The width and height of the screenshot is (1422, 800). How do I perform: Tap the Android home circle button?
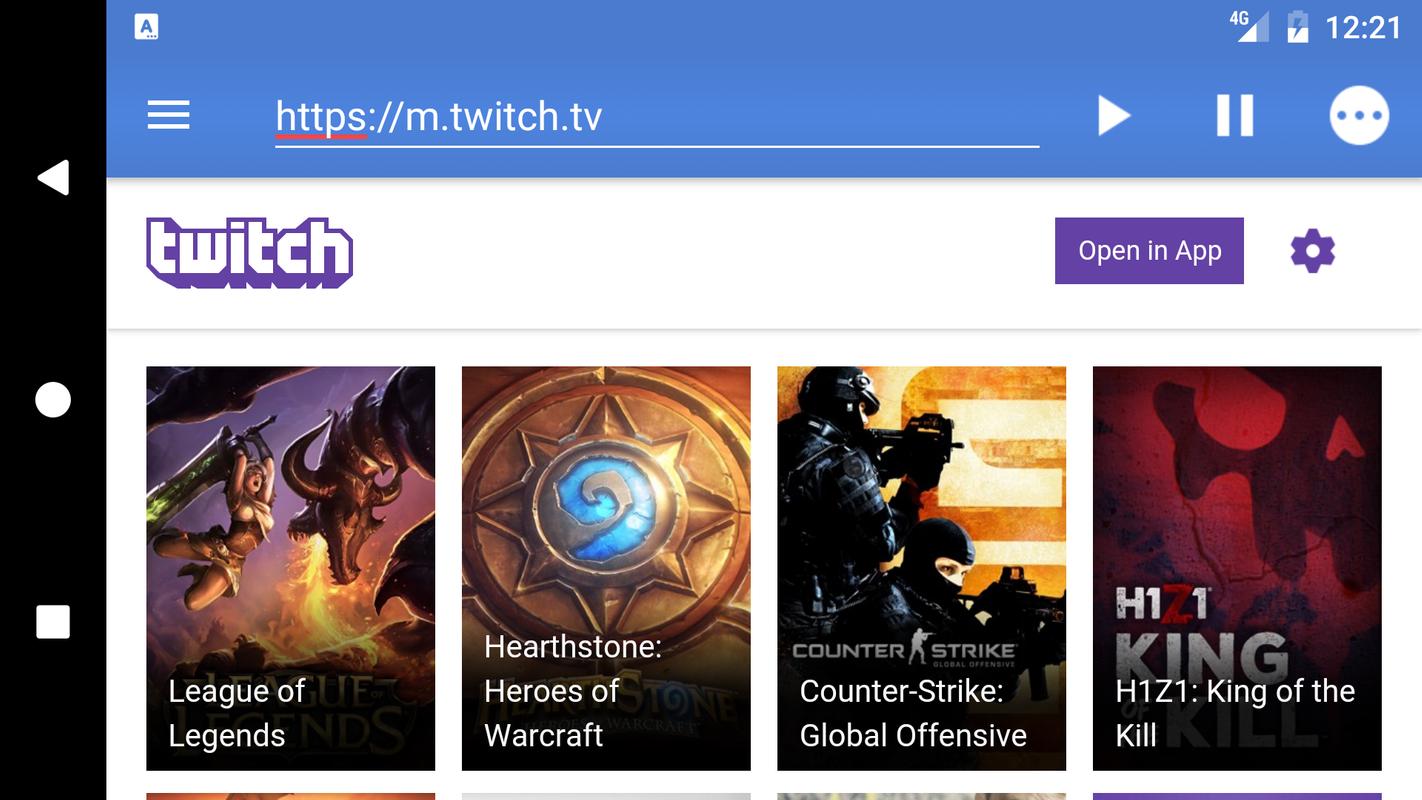click(53, 400)
